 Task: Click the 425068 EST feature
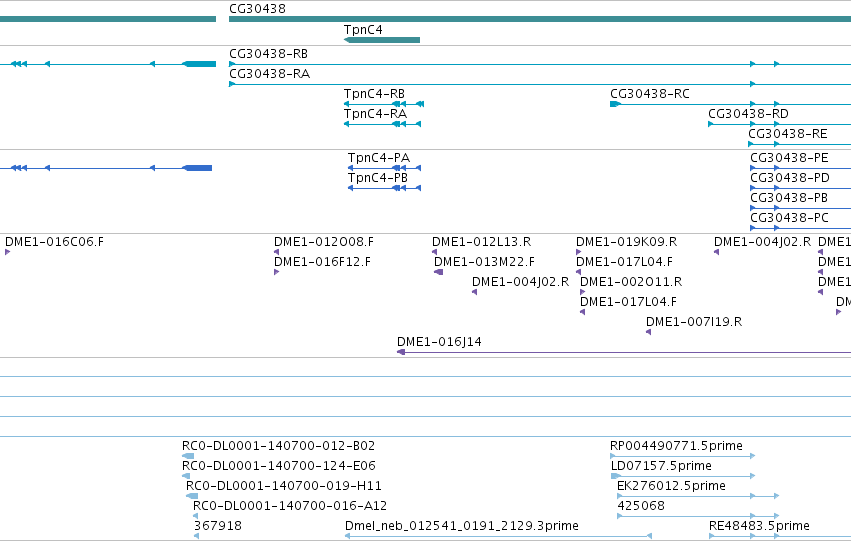pos(698,516)
